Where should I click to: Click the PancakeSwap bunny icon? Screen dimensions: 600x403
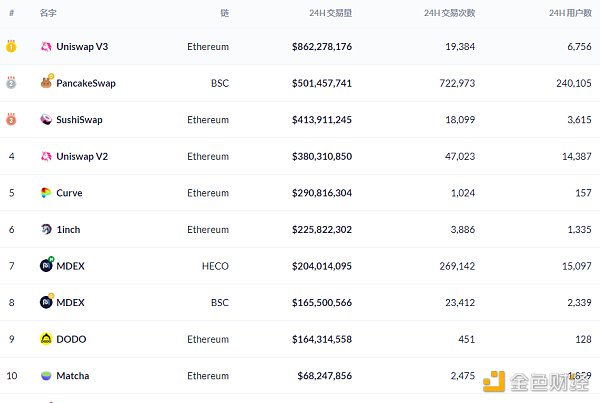pos(46,83)
